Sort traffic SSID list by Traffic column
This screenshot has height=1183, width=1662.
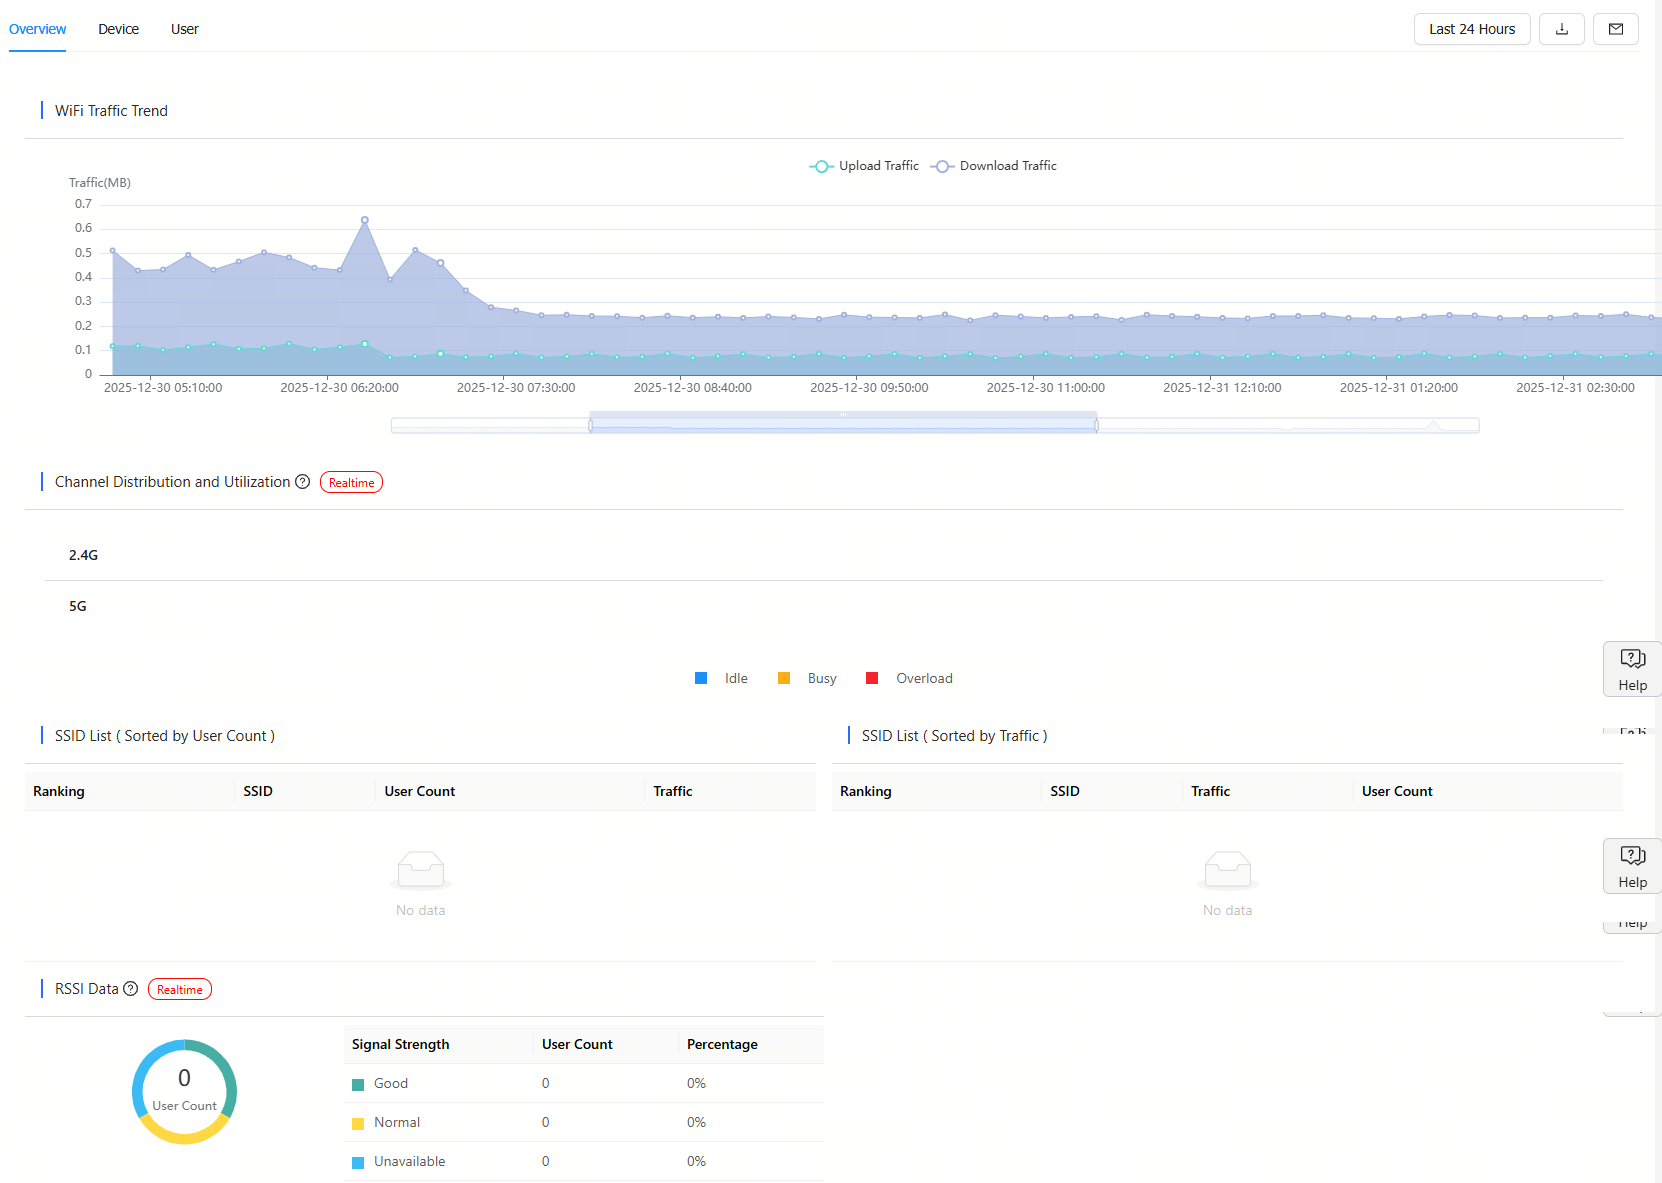1210,791
